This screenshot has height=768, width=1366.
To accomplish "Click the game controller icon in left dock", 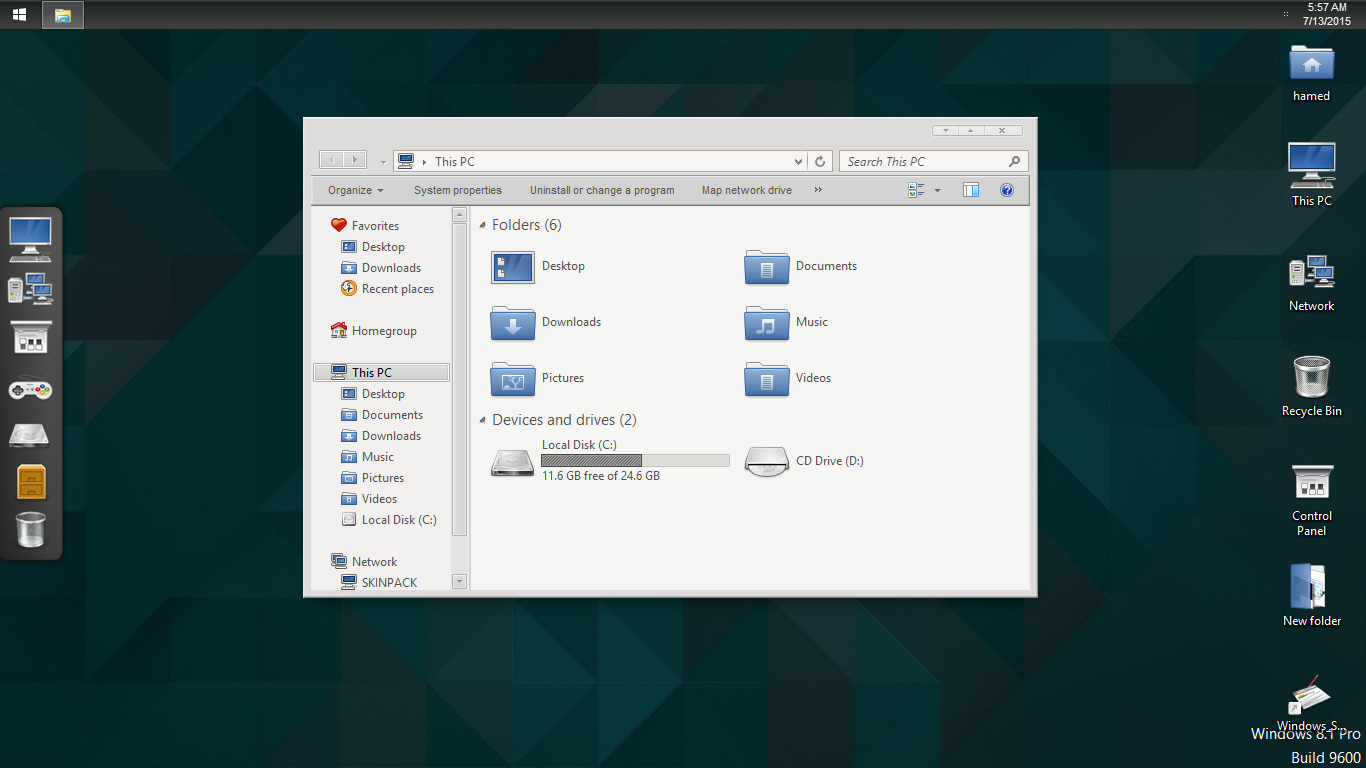I will click(x=30, y=388).
